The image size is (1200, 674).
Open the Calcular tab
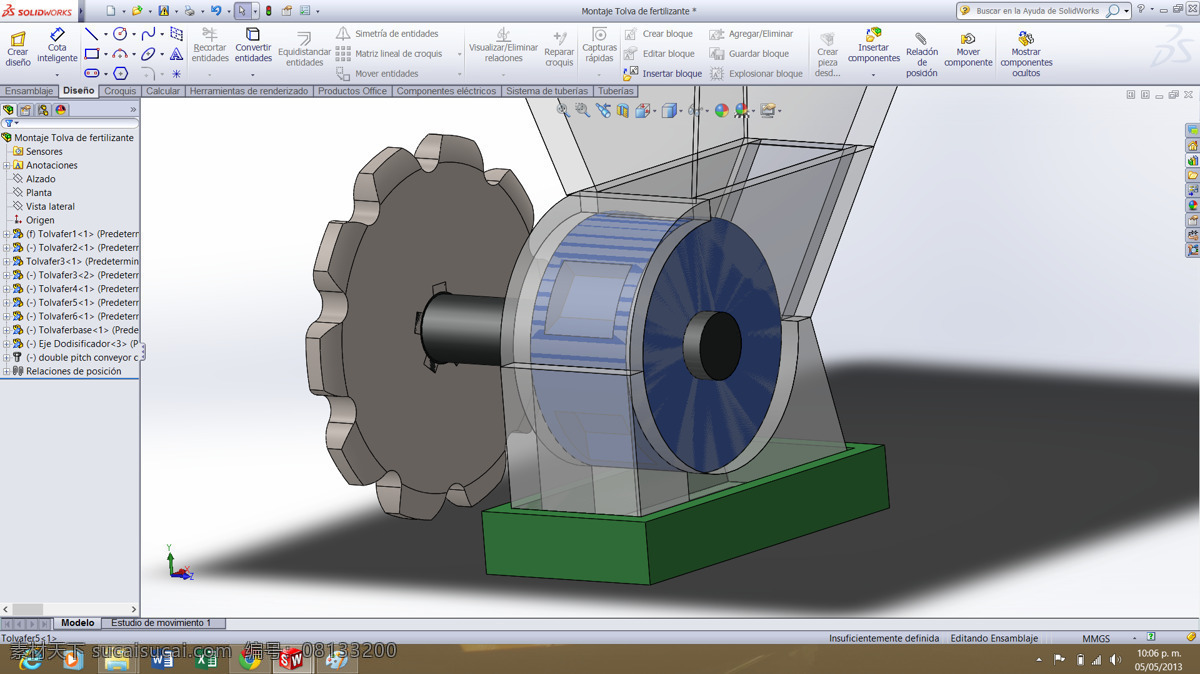click(163, 91)
